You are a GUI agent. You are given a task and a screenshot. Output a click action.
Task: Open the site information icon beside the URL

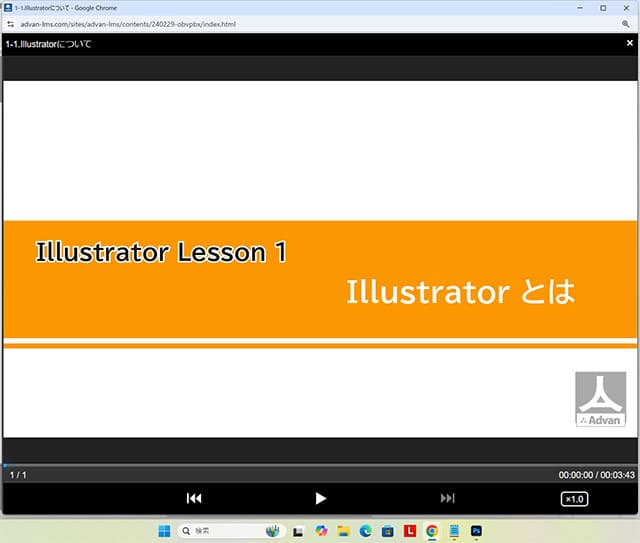pos(10,24)
